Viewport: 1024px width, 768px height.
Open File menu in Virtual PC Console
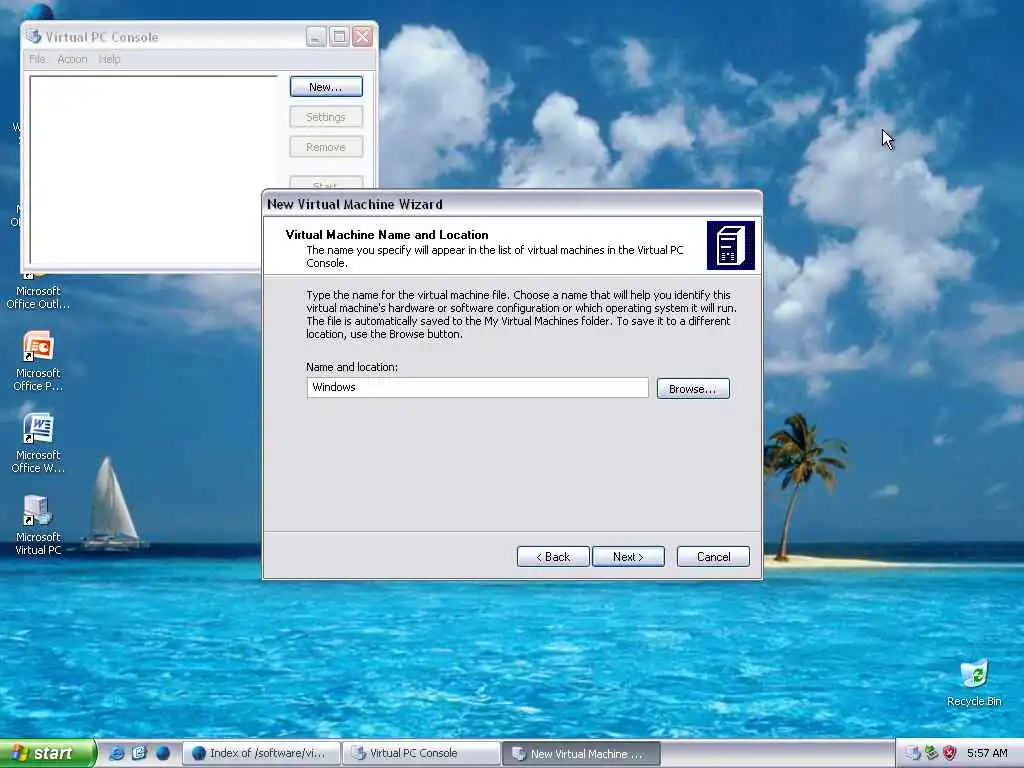(37, 59)
